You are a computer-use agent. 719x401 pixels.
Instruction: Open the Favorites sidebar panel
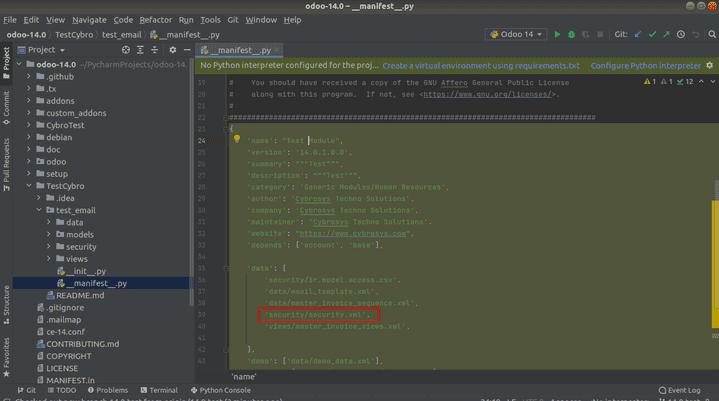[6, 357]
